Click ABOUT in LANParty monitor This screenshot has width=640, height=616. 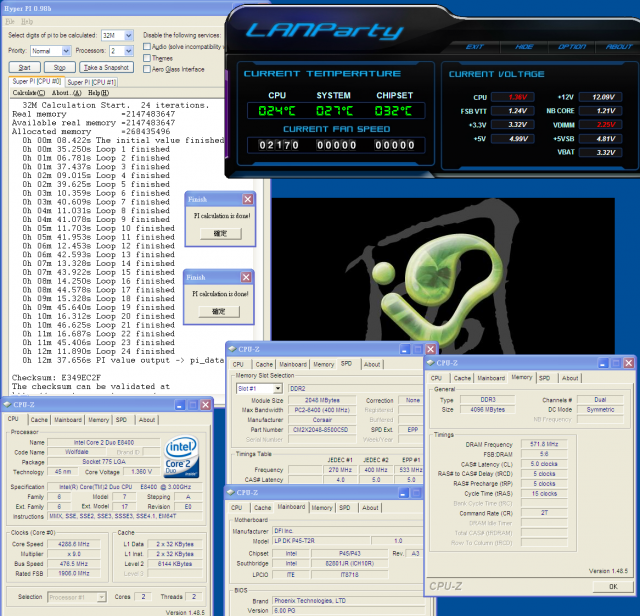(619, 47)
